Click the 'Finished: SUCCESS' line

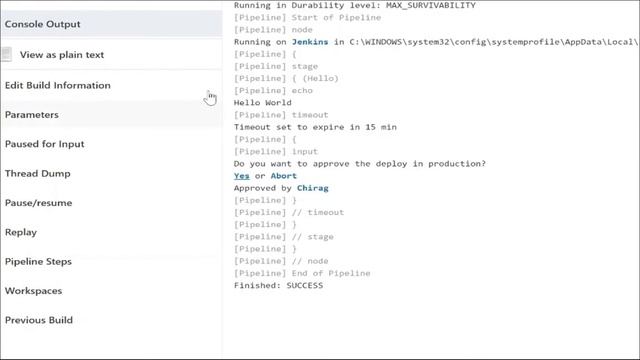pyautogui.click(x=278, y=285)
